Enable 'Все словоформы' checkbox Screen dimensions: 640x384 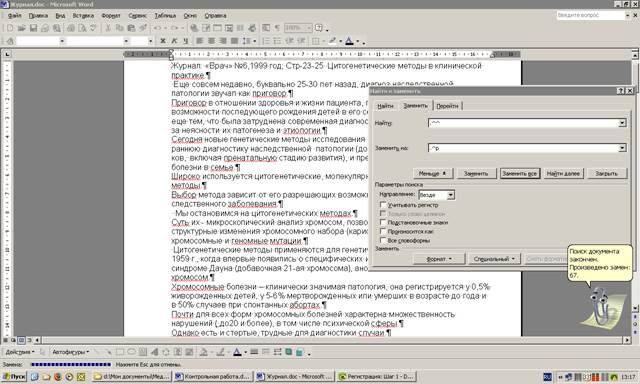[x=383, y=240]
